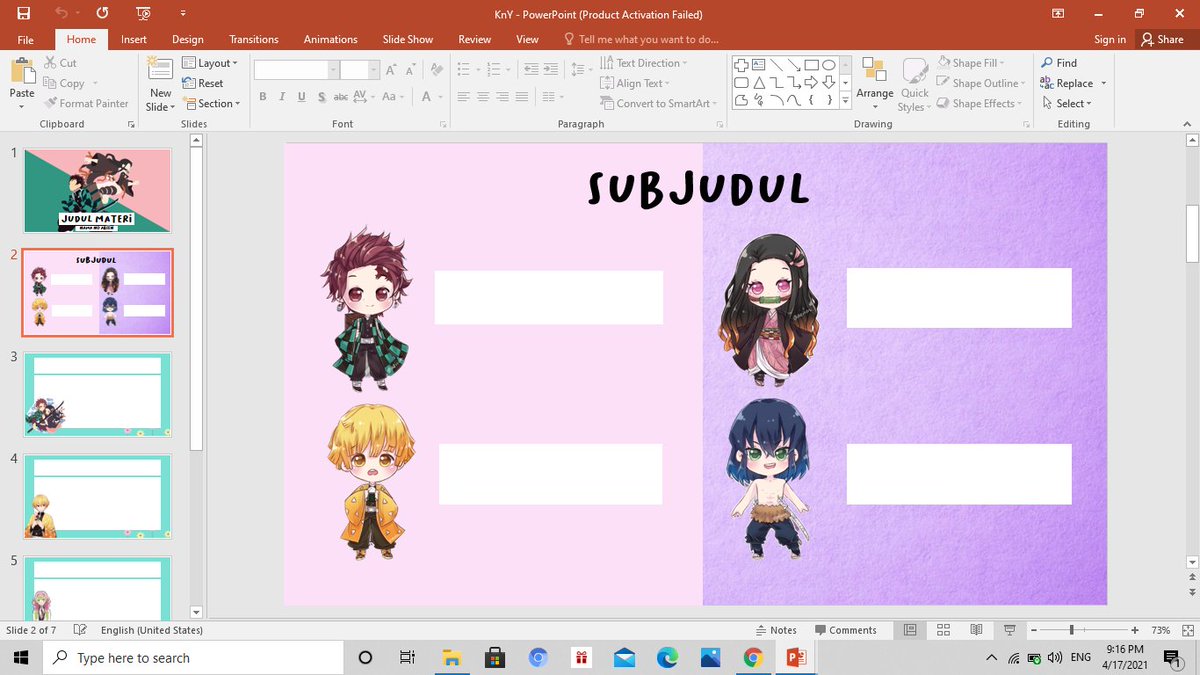Image resolution: width=1200 pixels, height=675 pixels.
Task: Click the Notes button in status bar
Action: (776, 630)
